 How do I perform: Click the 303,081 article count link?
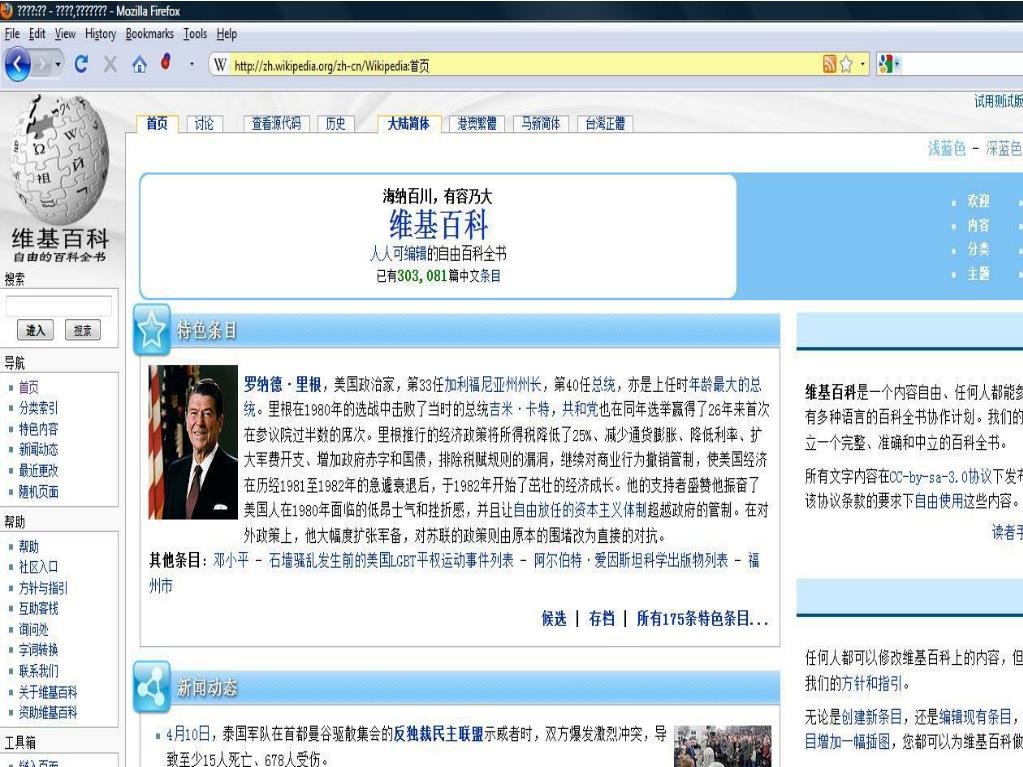(x=422, y=276)
